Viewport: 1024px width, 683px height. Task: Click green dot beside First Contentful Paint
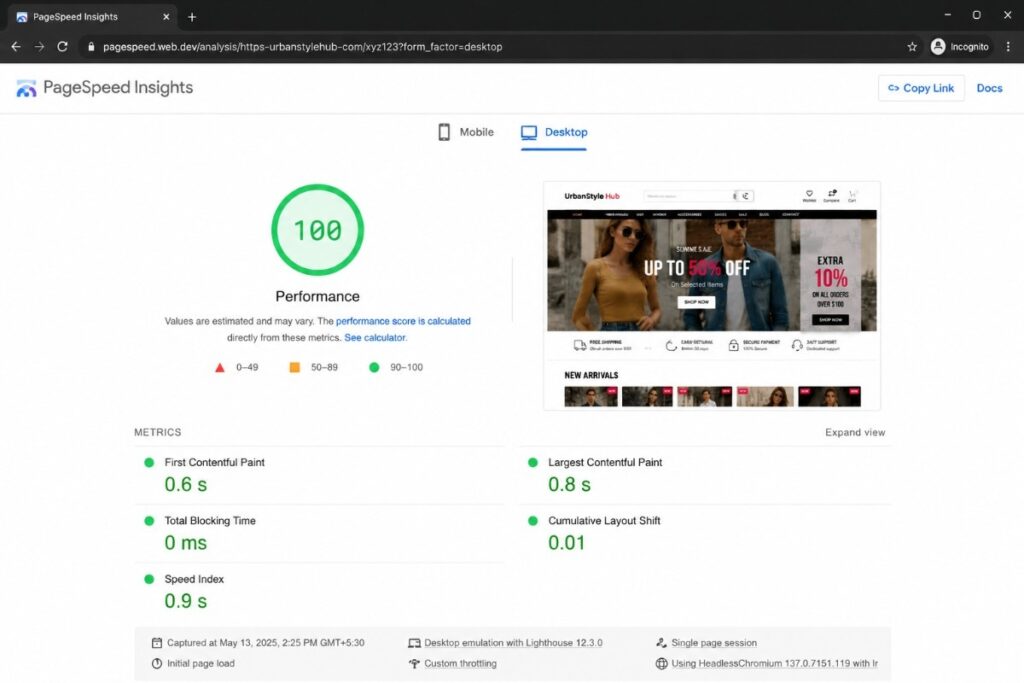tap(149, 462)
